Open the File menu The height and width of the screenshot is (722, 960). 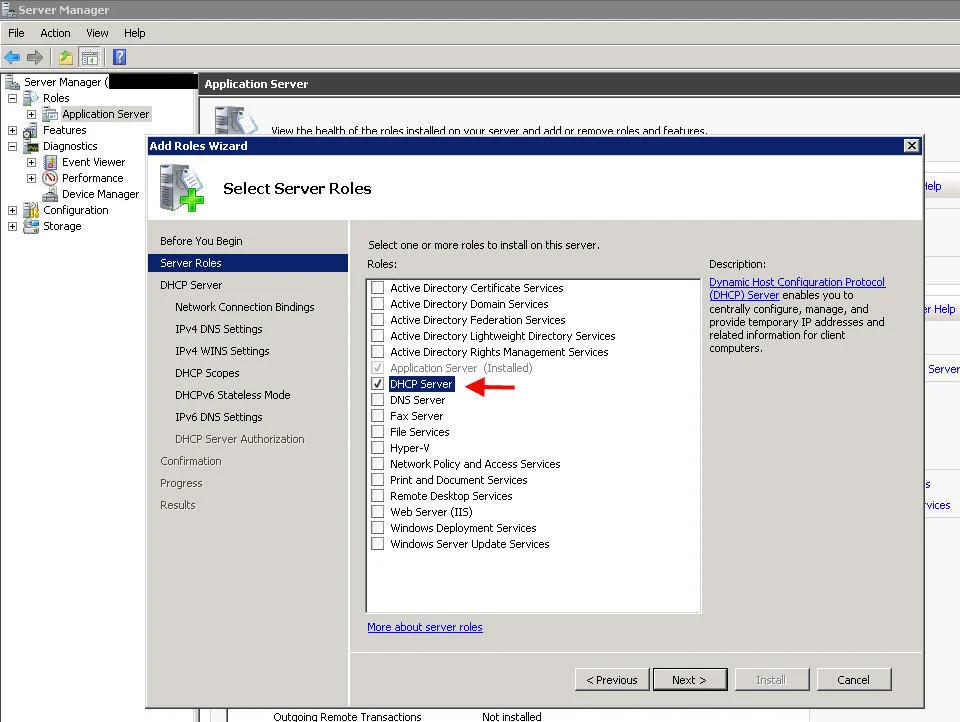coord(17,33)
